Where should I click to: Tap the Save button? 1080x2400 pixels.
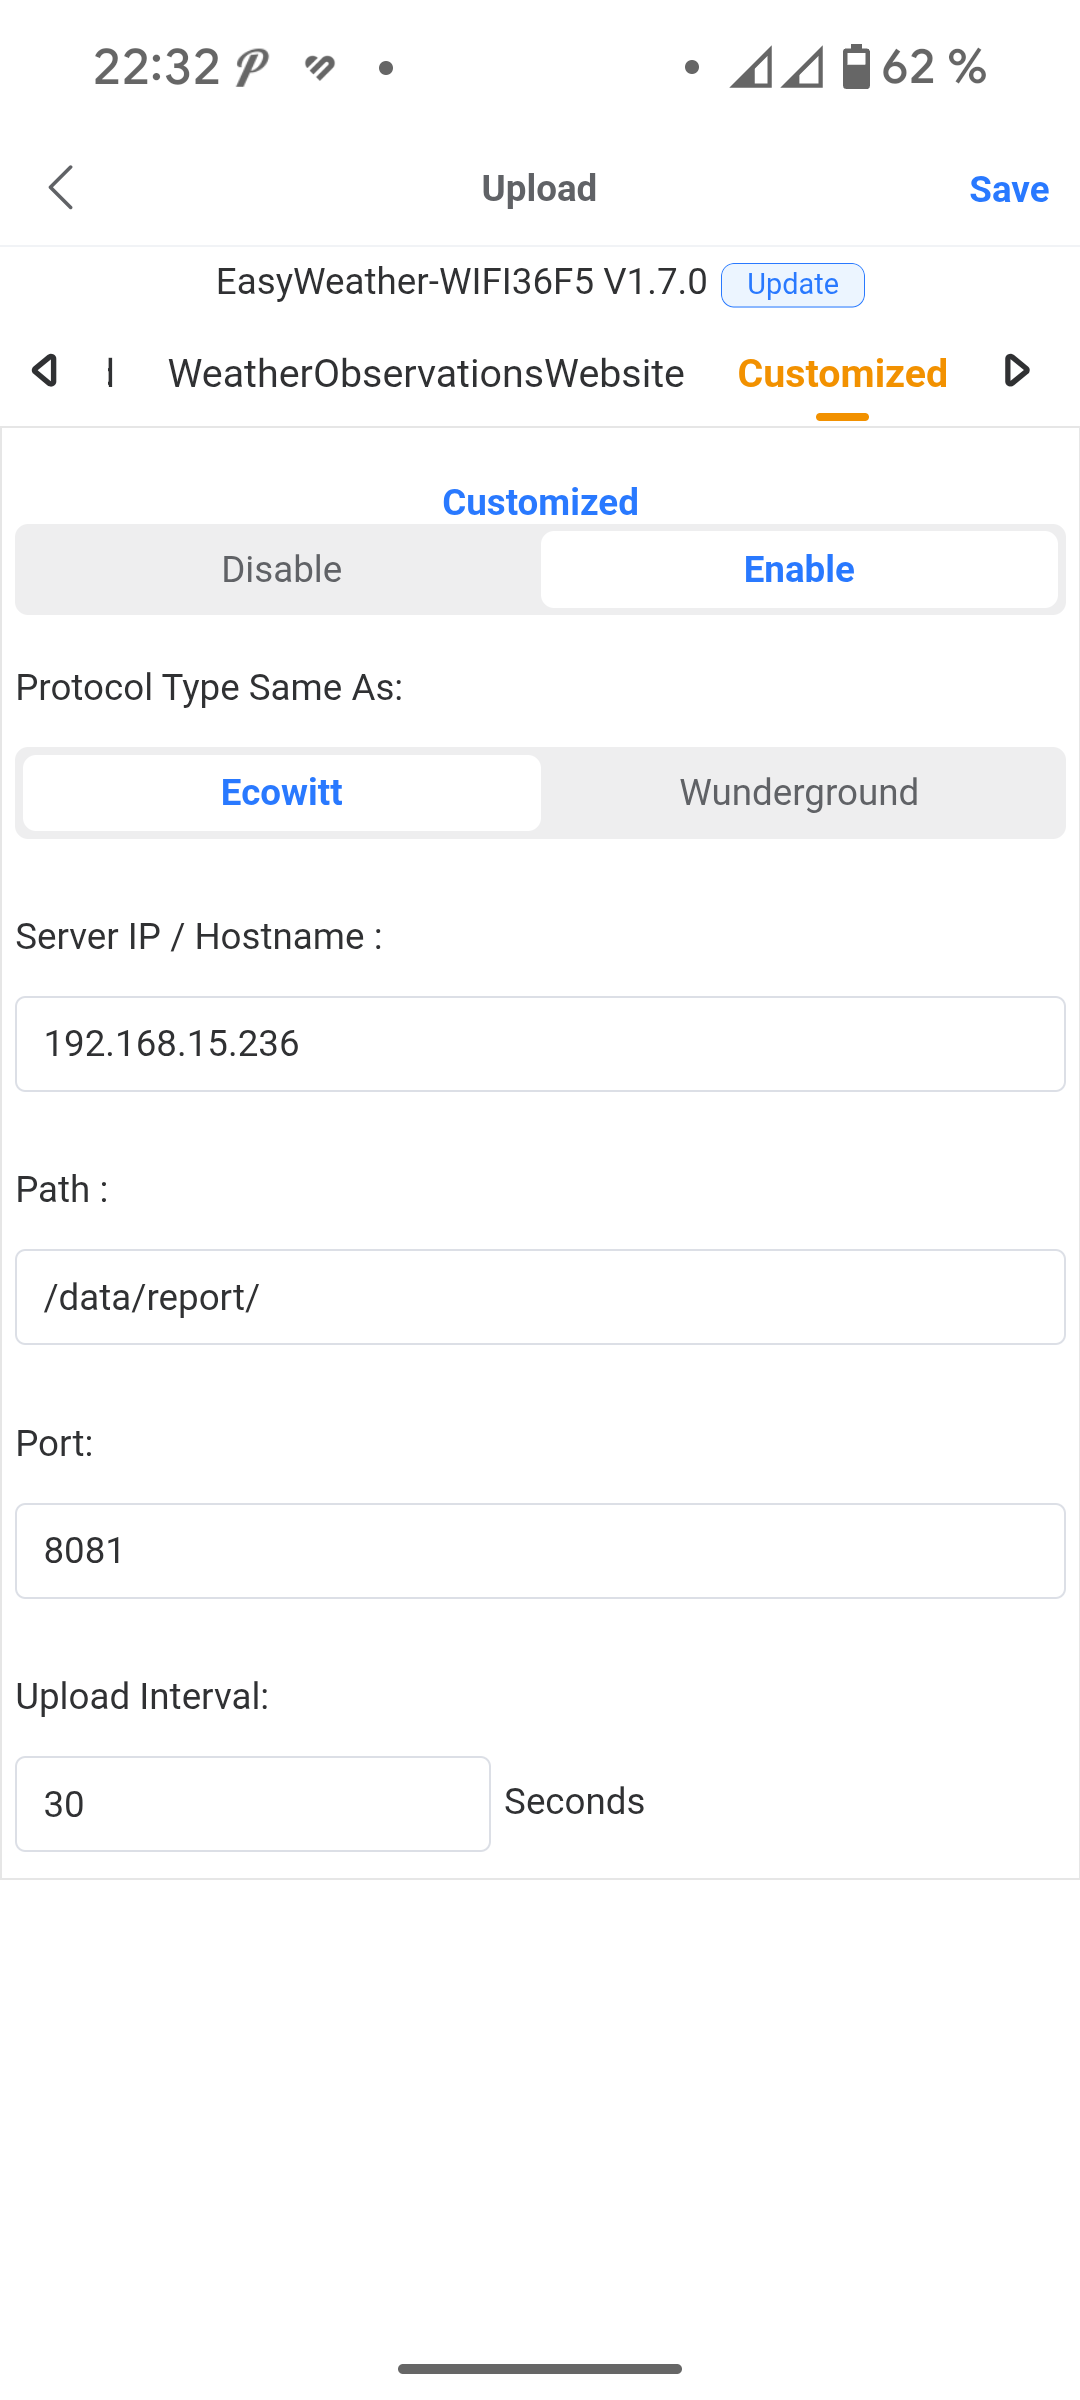click(x=1009, y=189)
